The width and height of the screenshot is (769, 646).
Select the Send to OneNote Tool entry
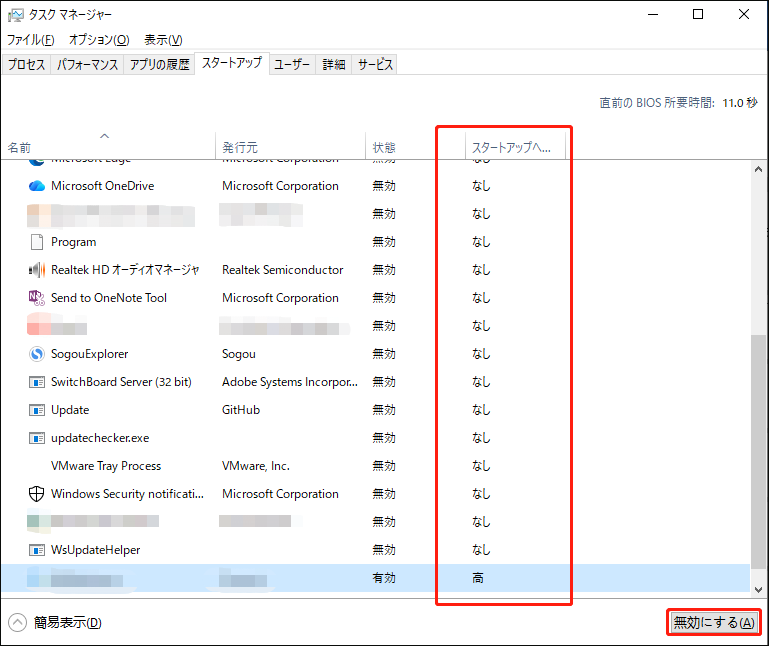(109, 298)
